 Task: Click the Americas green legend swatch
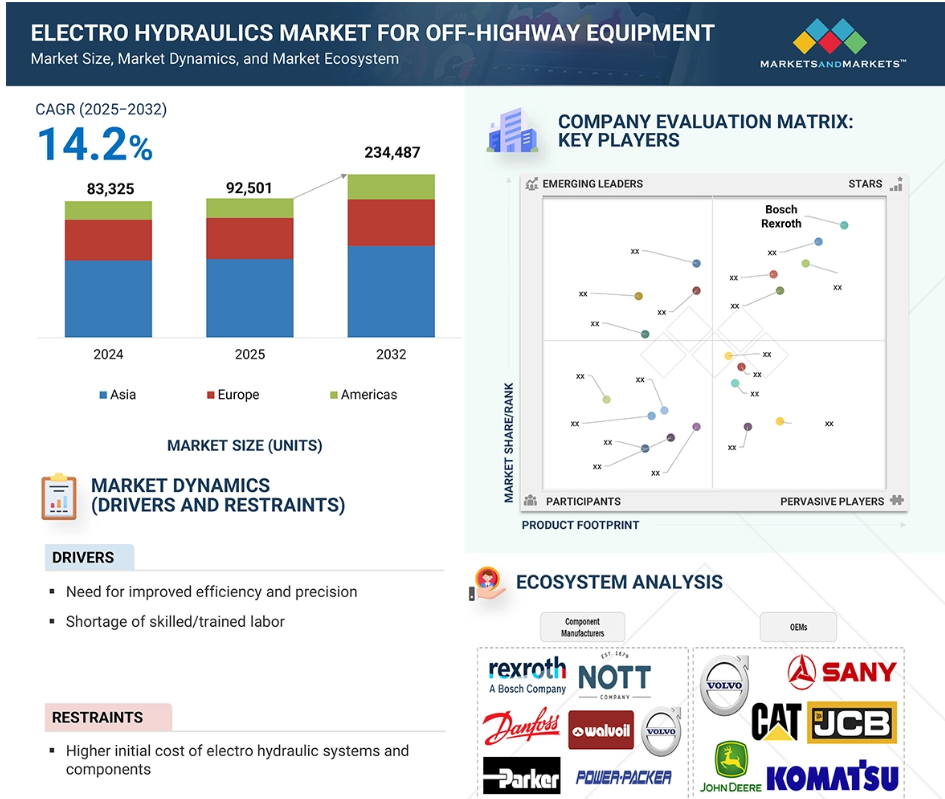coord(333,395)
